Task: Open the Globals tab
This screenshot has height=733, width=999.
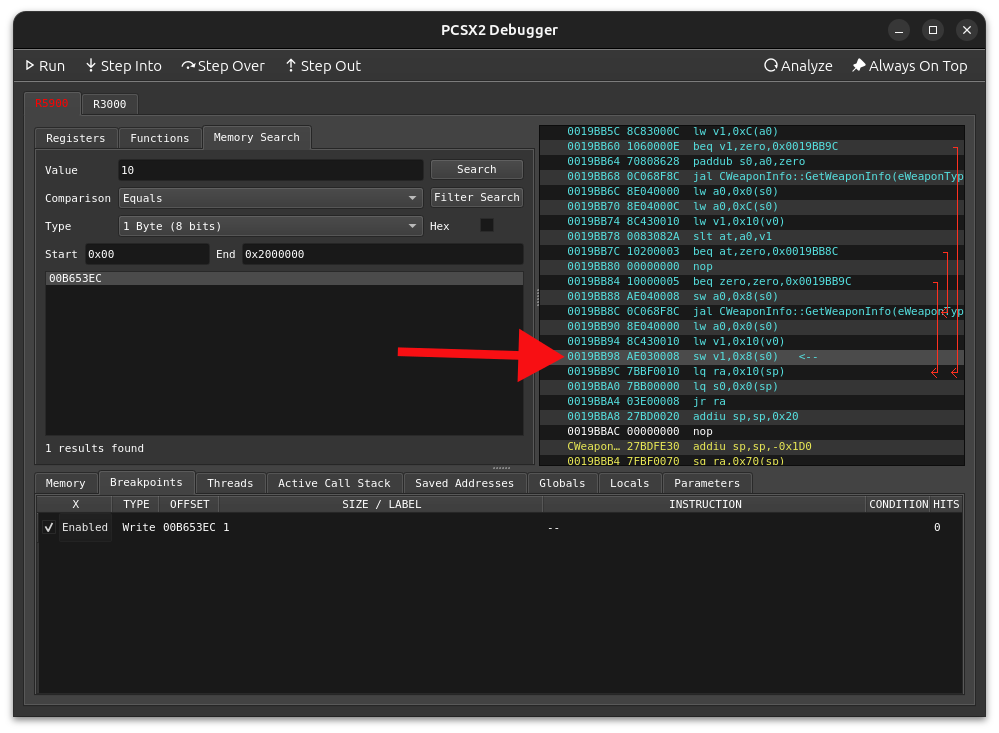Action: 562,483
